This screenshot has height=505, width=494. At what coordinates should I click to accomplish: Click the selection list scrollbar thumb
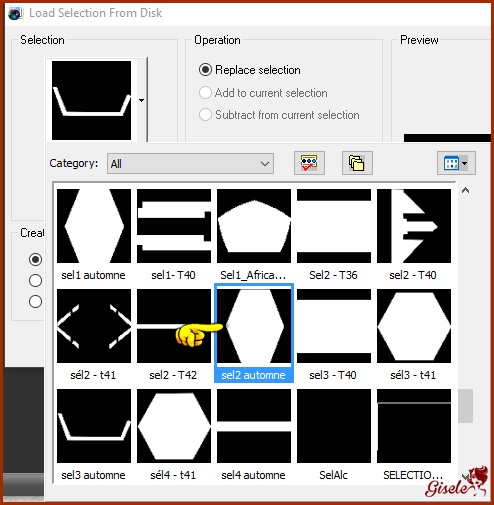click(x=465, y=406)
